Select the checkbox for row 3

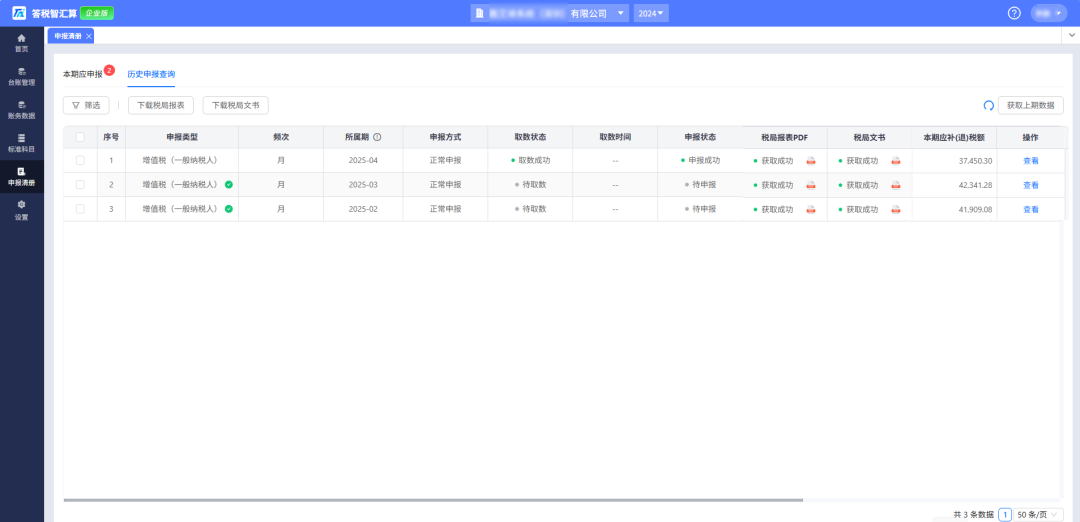click(x=80, y=209)
